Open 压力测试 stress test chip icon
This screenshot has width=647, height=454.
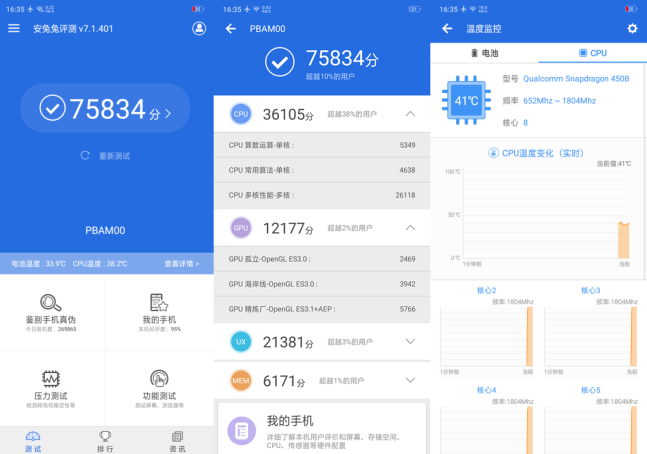[x=51, y=378]
